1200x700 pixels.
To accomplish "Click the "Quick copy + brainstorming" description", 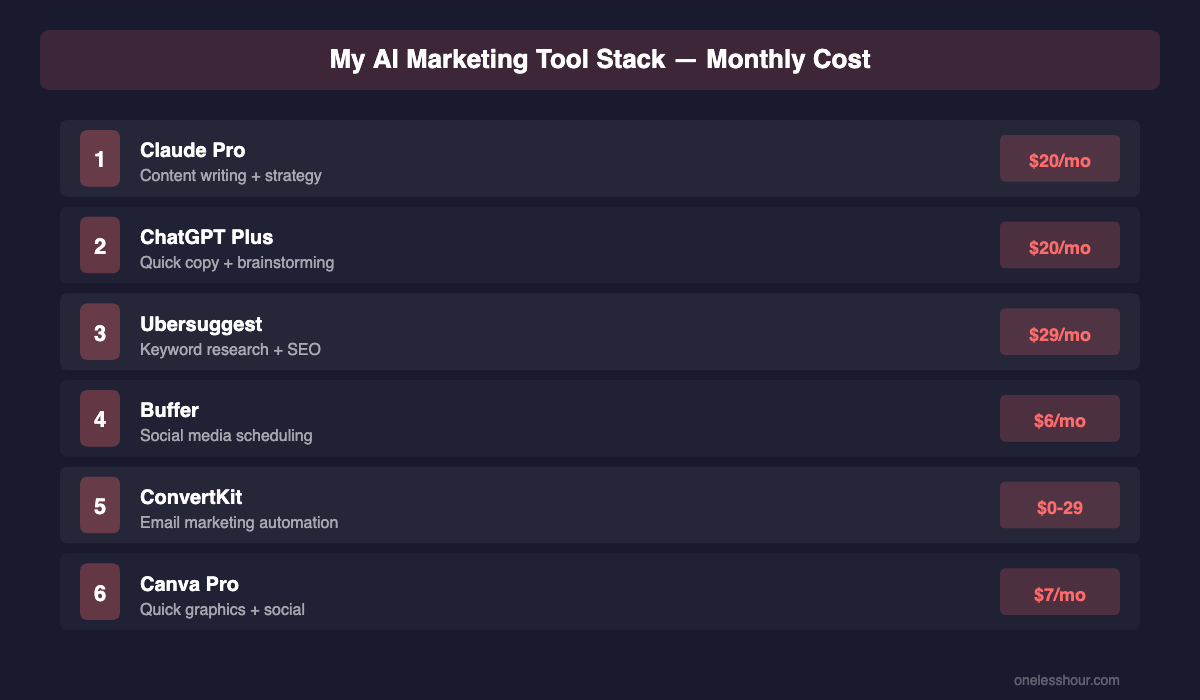I will point(237,263).
